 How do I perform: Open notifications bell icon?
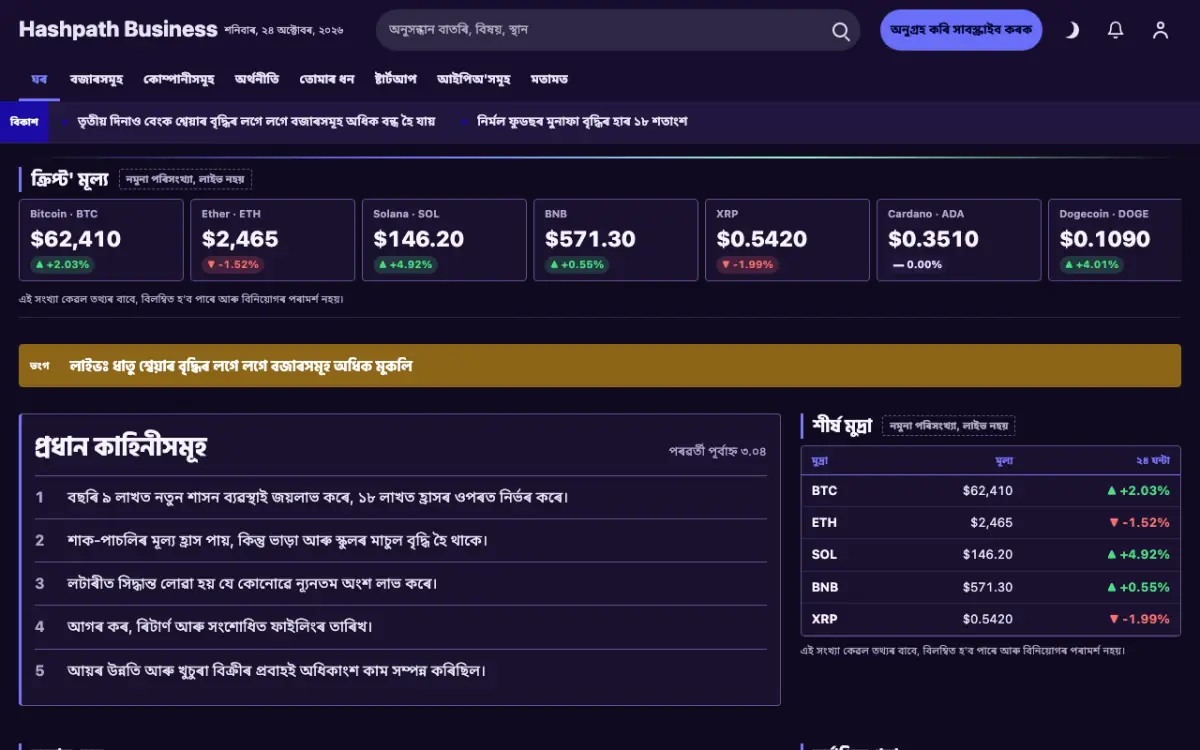[1116, 30]
